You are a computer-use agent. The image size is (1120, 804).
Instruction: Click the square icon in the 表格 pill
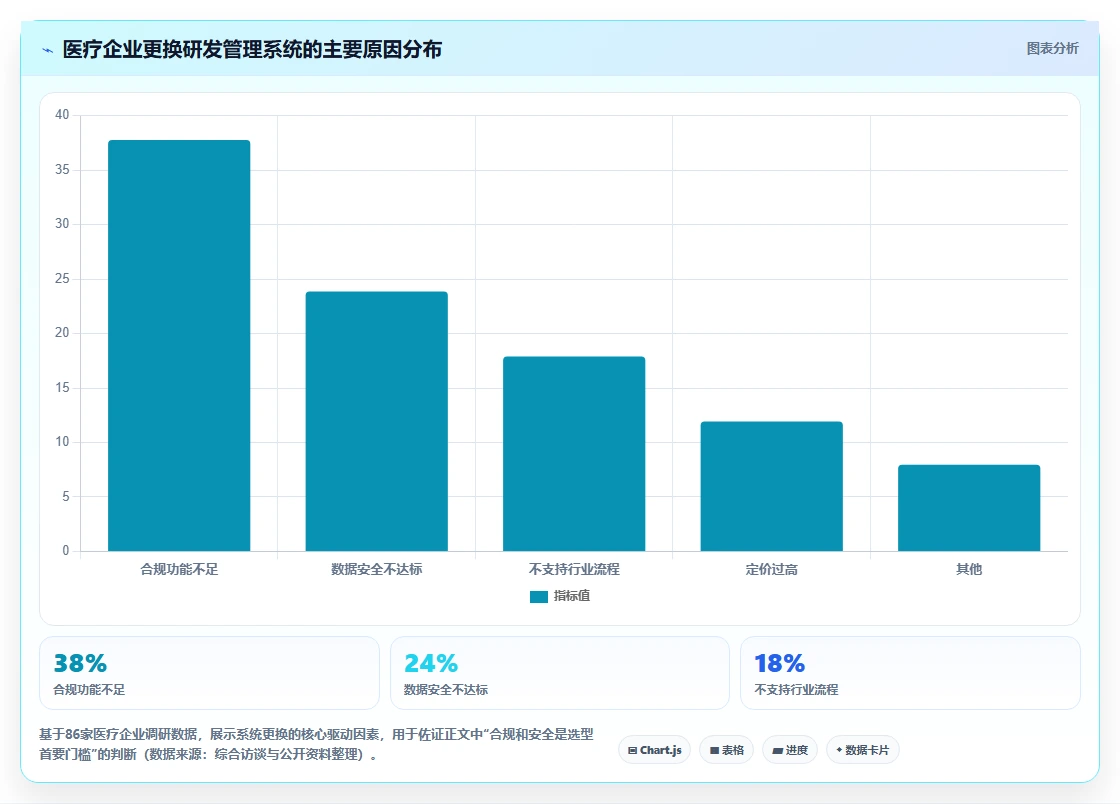point(714,750)
